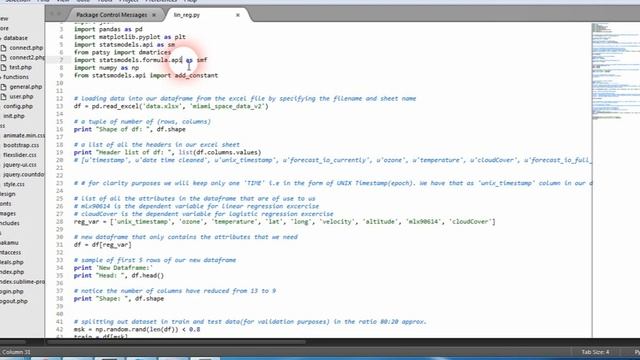Click the 'import pandas as pd' line
The image size is (640, 360).
[x=108, y=29]
